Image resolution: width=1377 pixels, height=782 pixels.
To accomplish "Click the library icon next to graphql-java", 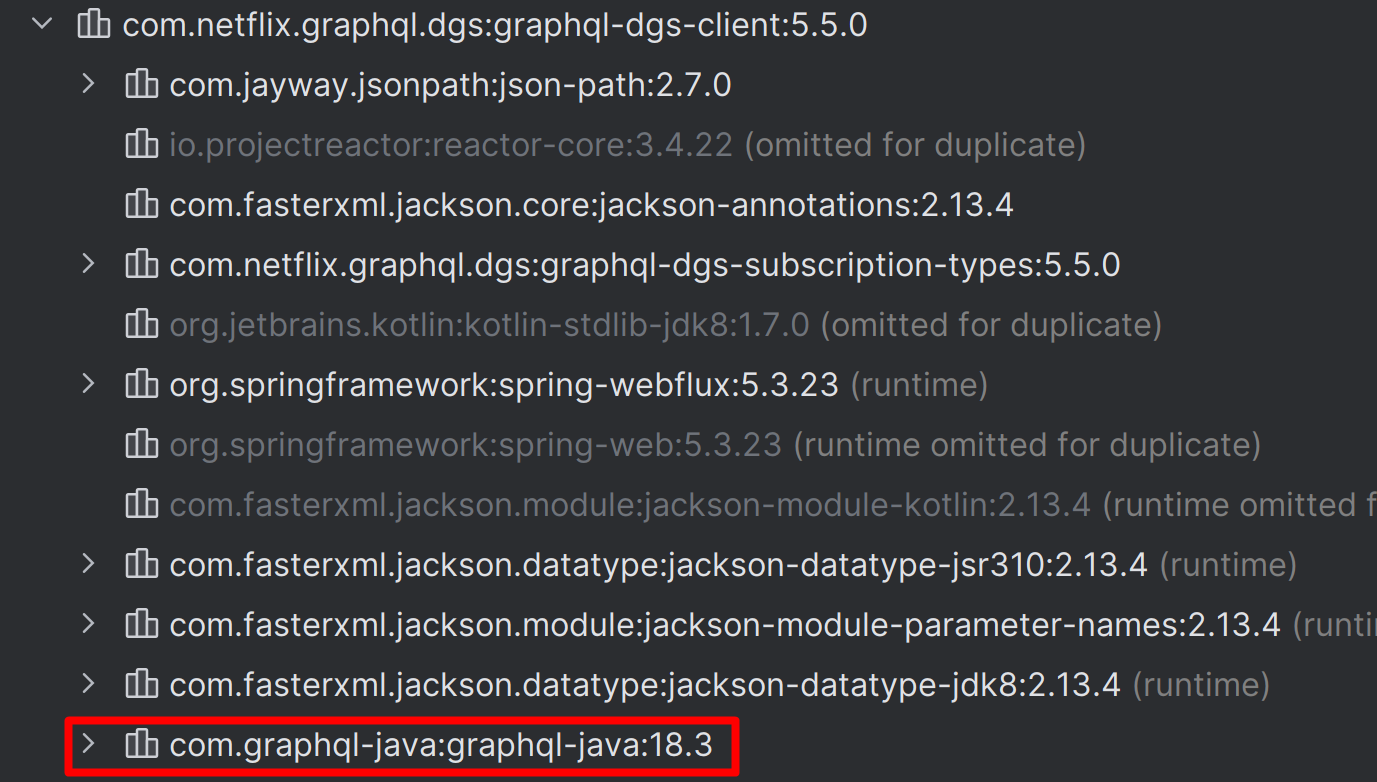I will pos(141,744).
